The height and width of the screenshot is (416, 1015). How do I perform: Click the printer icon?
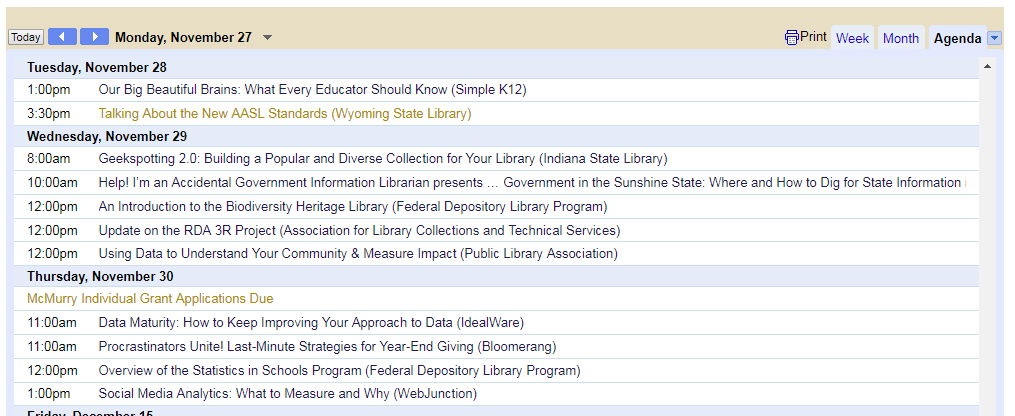click(x=791, y=38)
